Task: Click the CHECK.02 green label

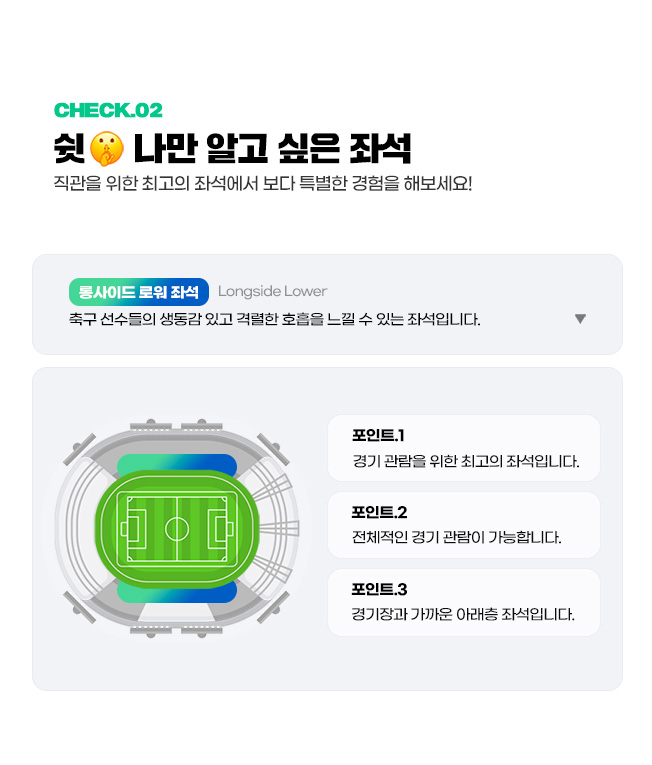Action: point(108,110)
